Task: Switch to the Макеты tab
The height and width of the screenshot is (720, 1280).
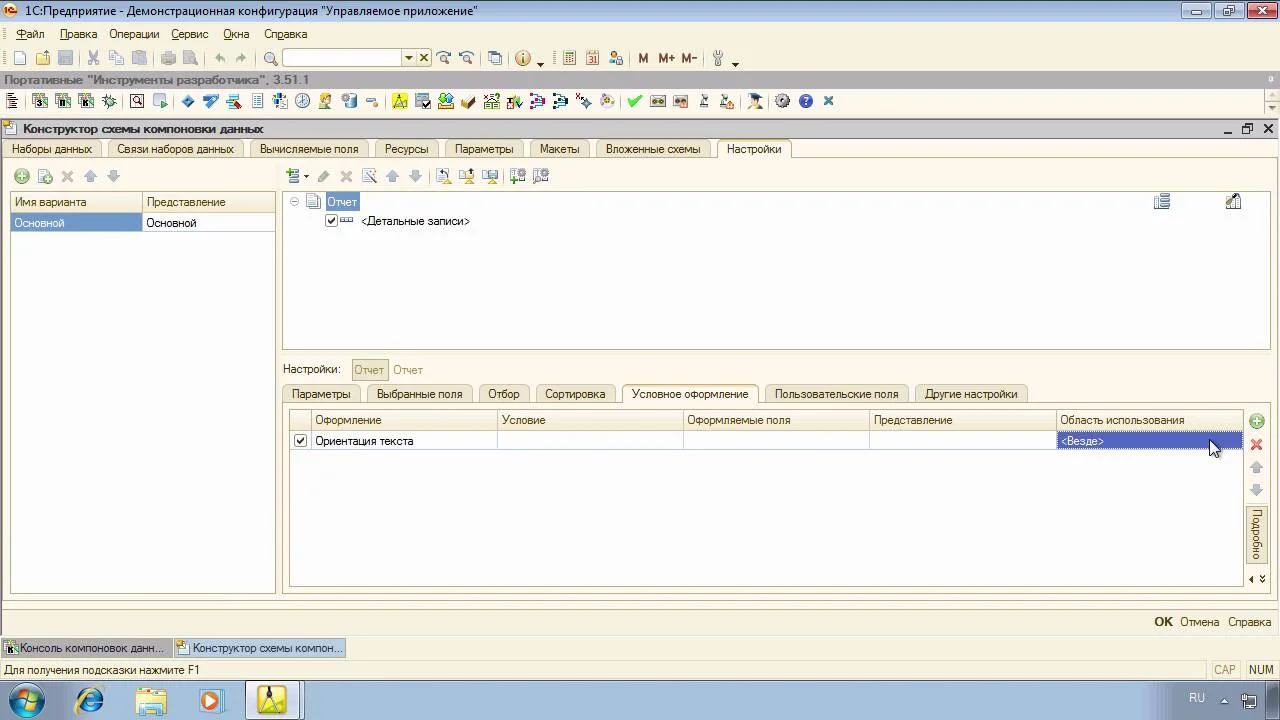Action: pos(560,149)
